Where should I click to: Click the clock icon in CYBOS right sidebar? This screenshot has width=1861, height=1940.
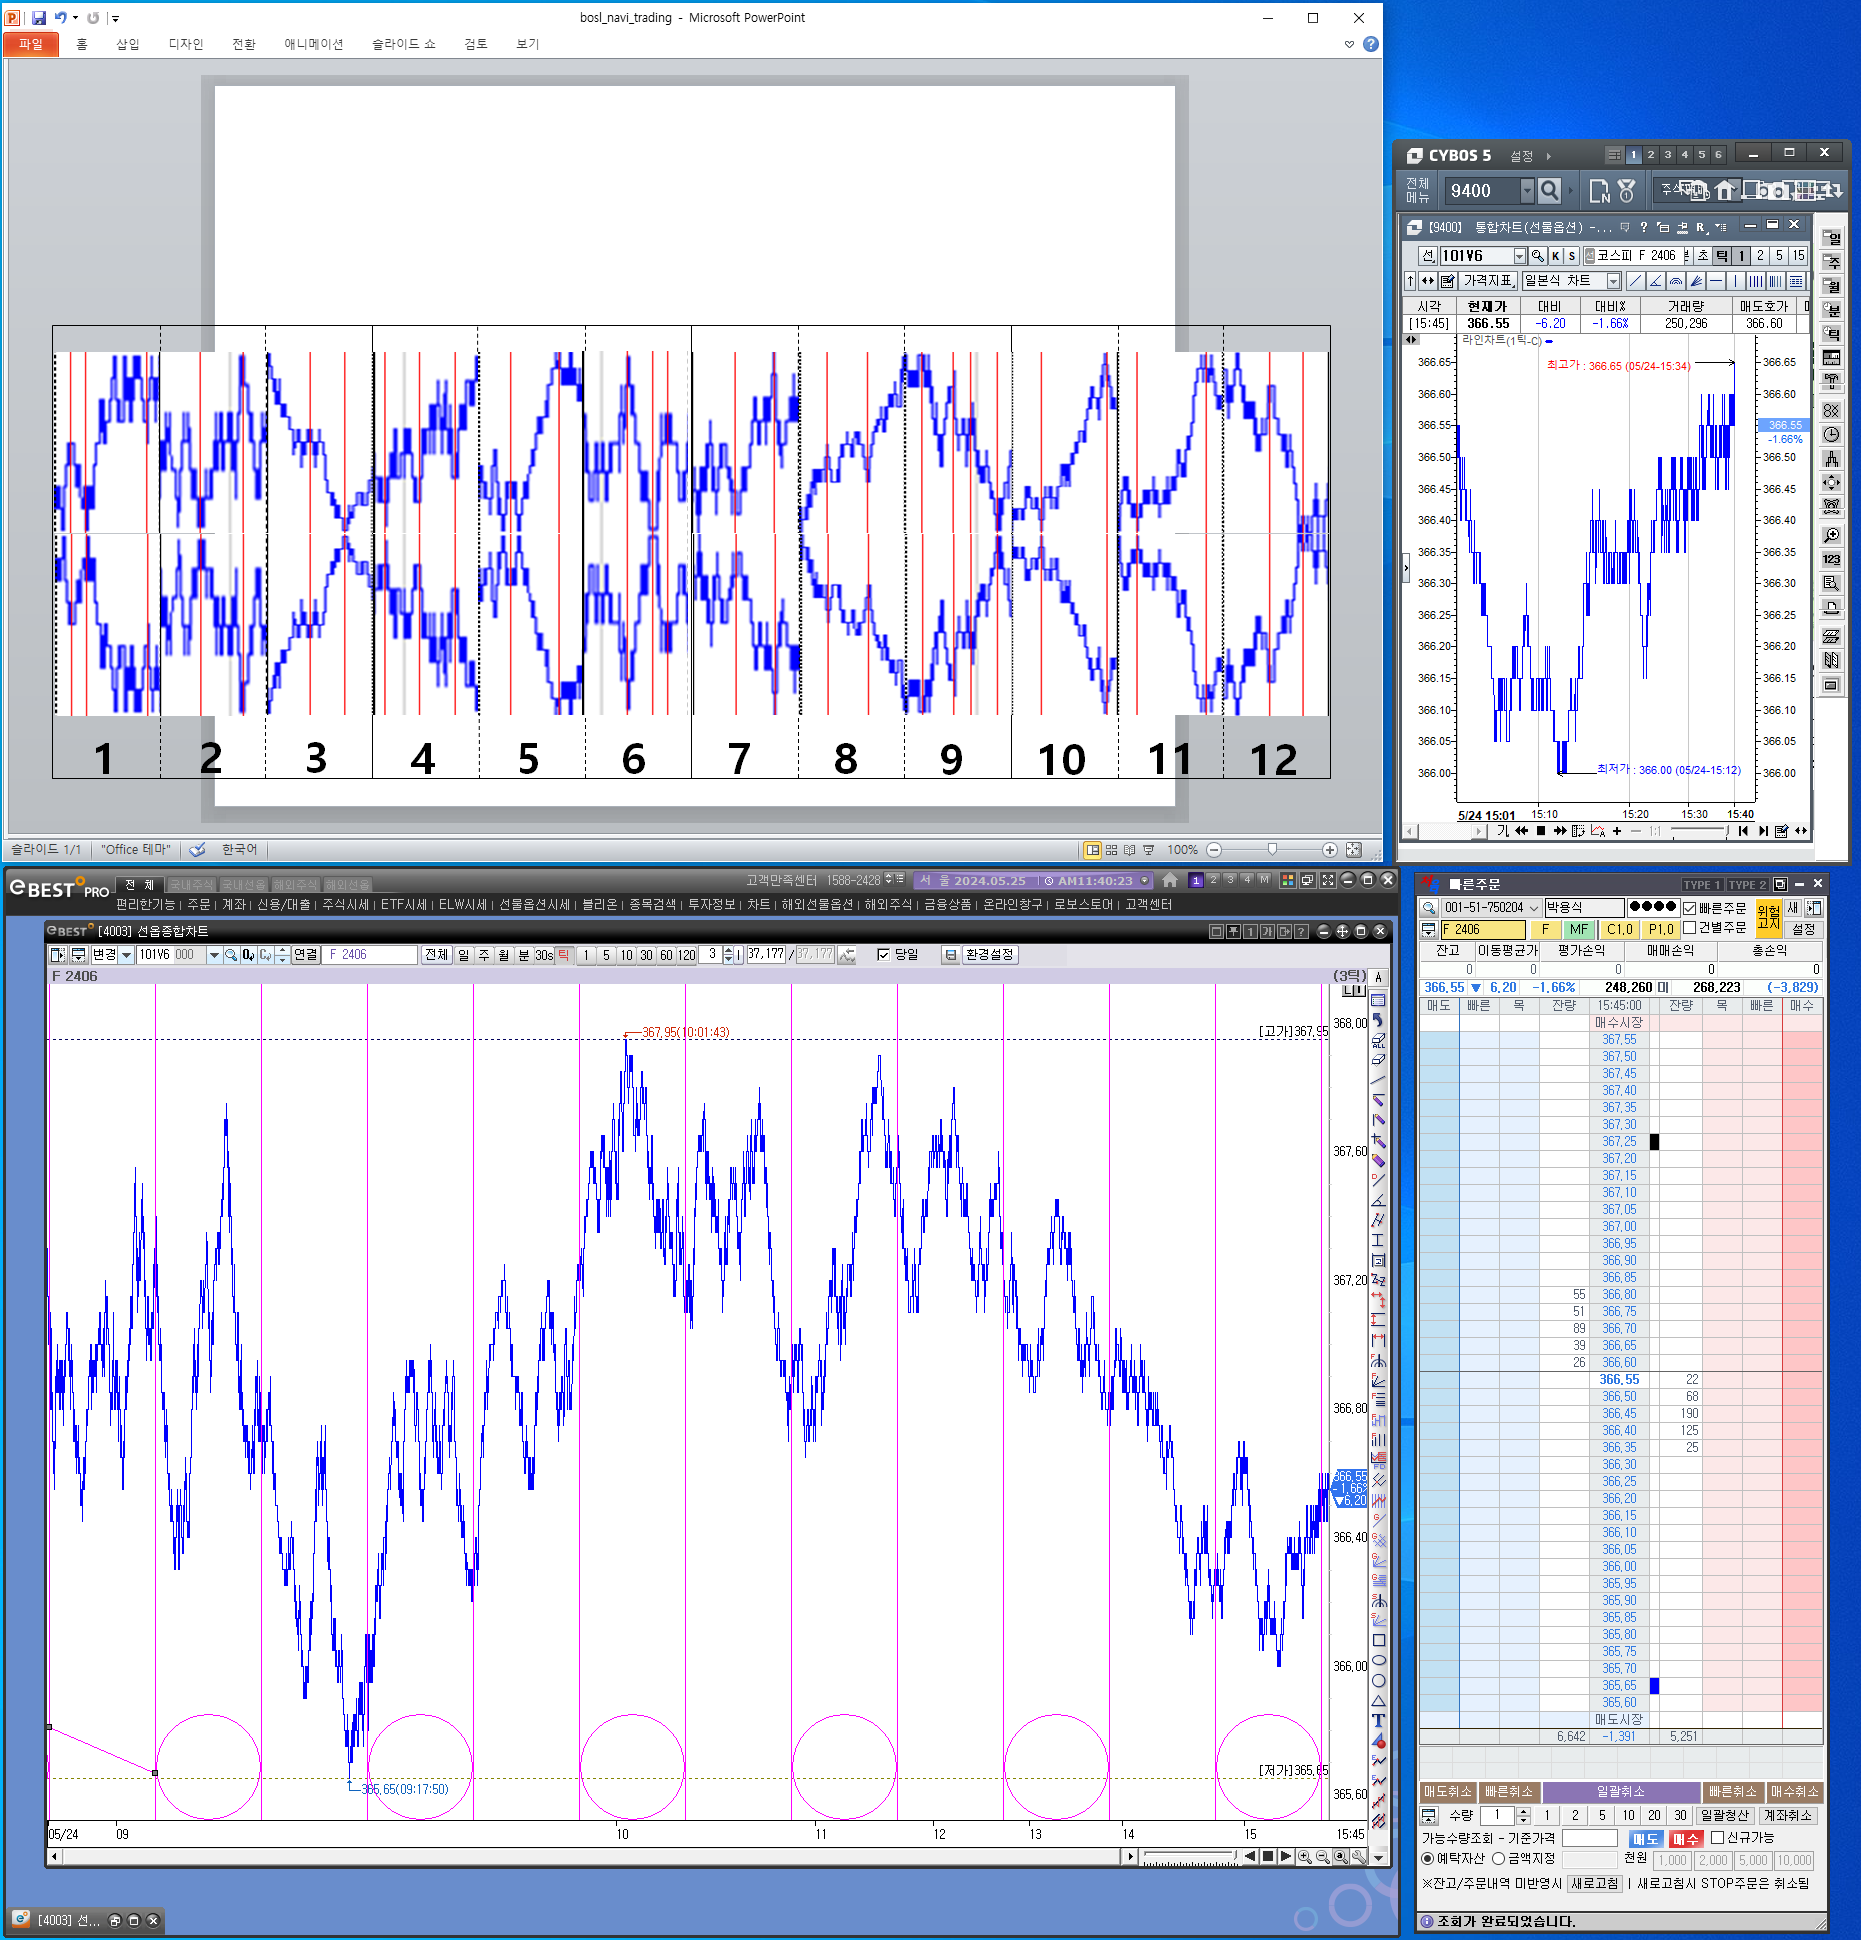click(x=1832, y=435)
